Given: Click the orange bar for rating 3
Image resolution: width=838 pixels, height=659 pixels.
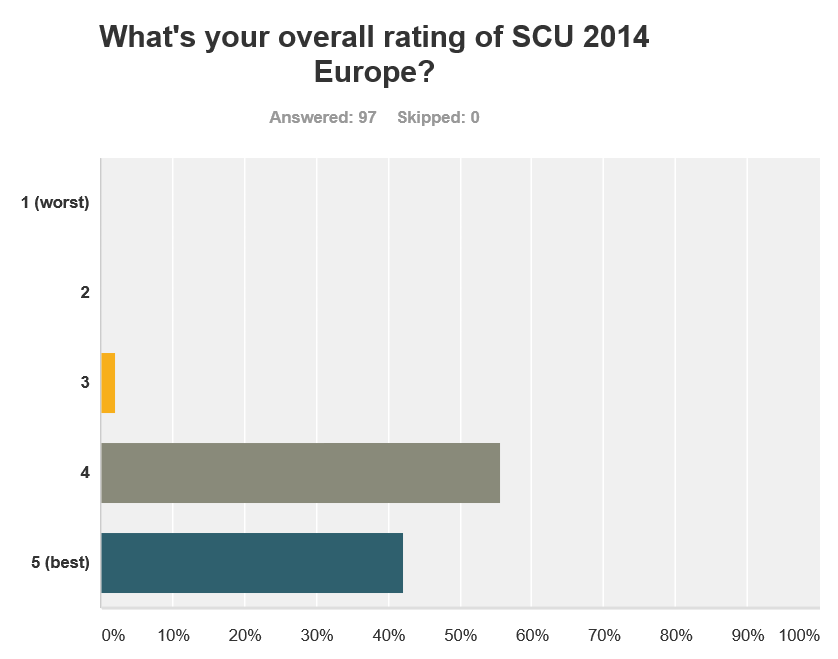Looking at the screenshot, I should 108,383.
